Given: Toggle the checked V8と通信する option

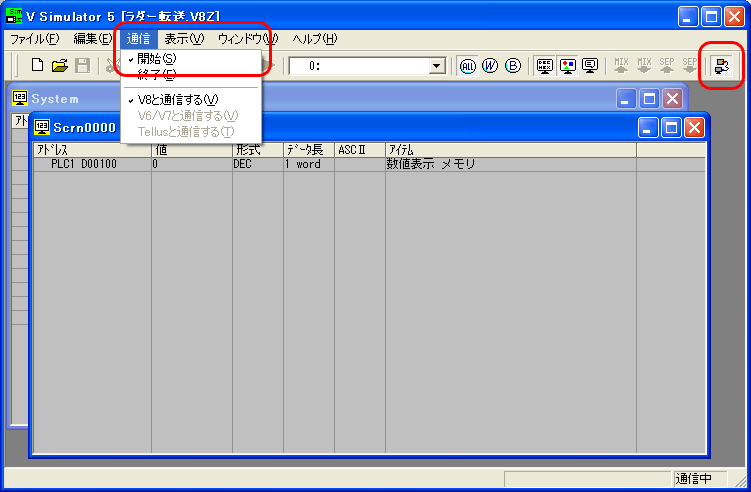Looking at the screenshot, I should (x=178, y=99).
